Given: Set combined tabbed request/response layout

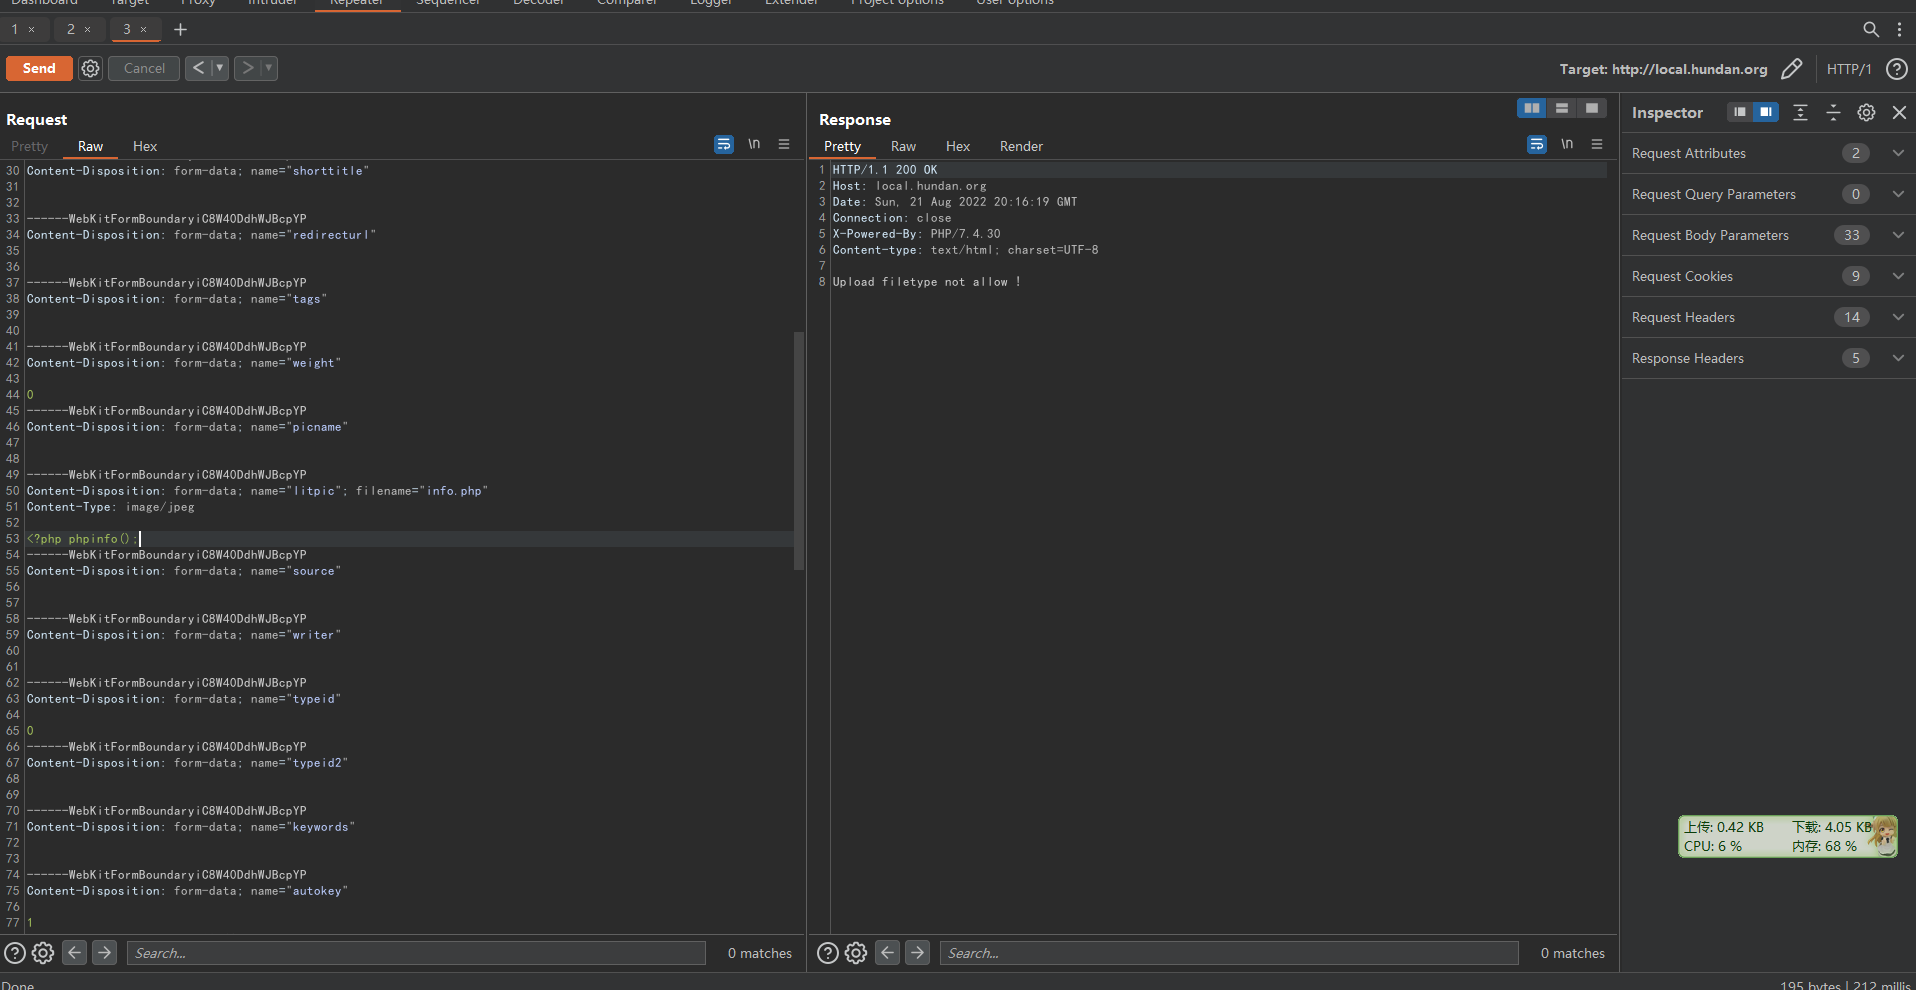Looking at the screenshot, I should coord(1592,108).
